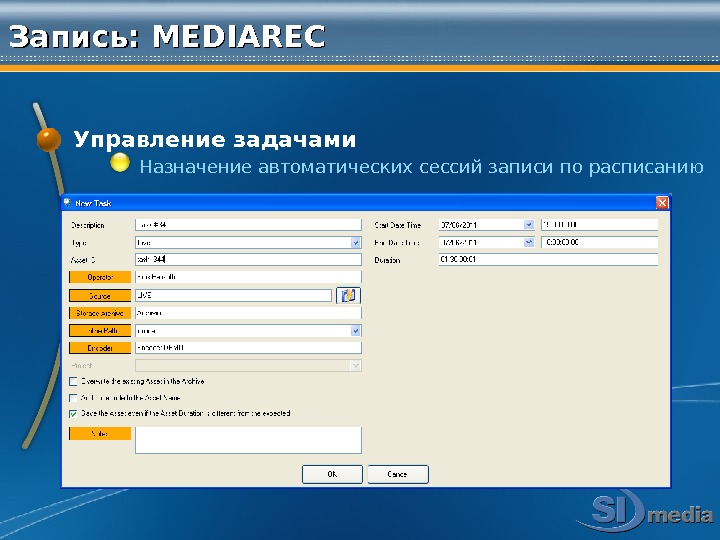Confirm the new task with OK
This screenshot has width=720, height=540.
tap(332, 474)
